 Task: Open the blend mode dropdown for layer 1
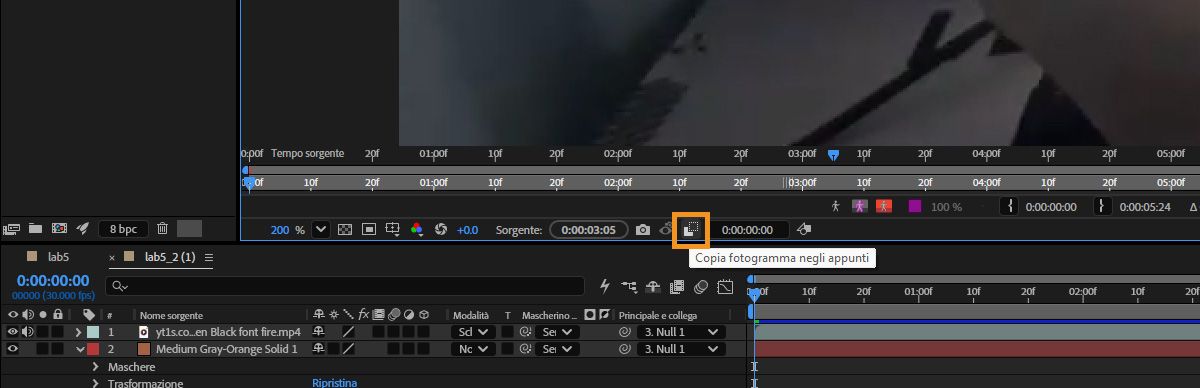474,332
